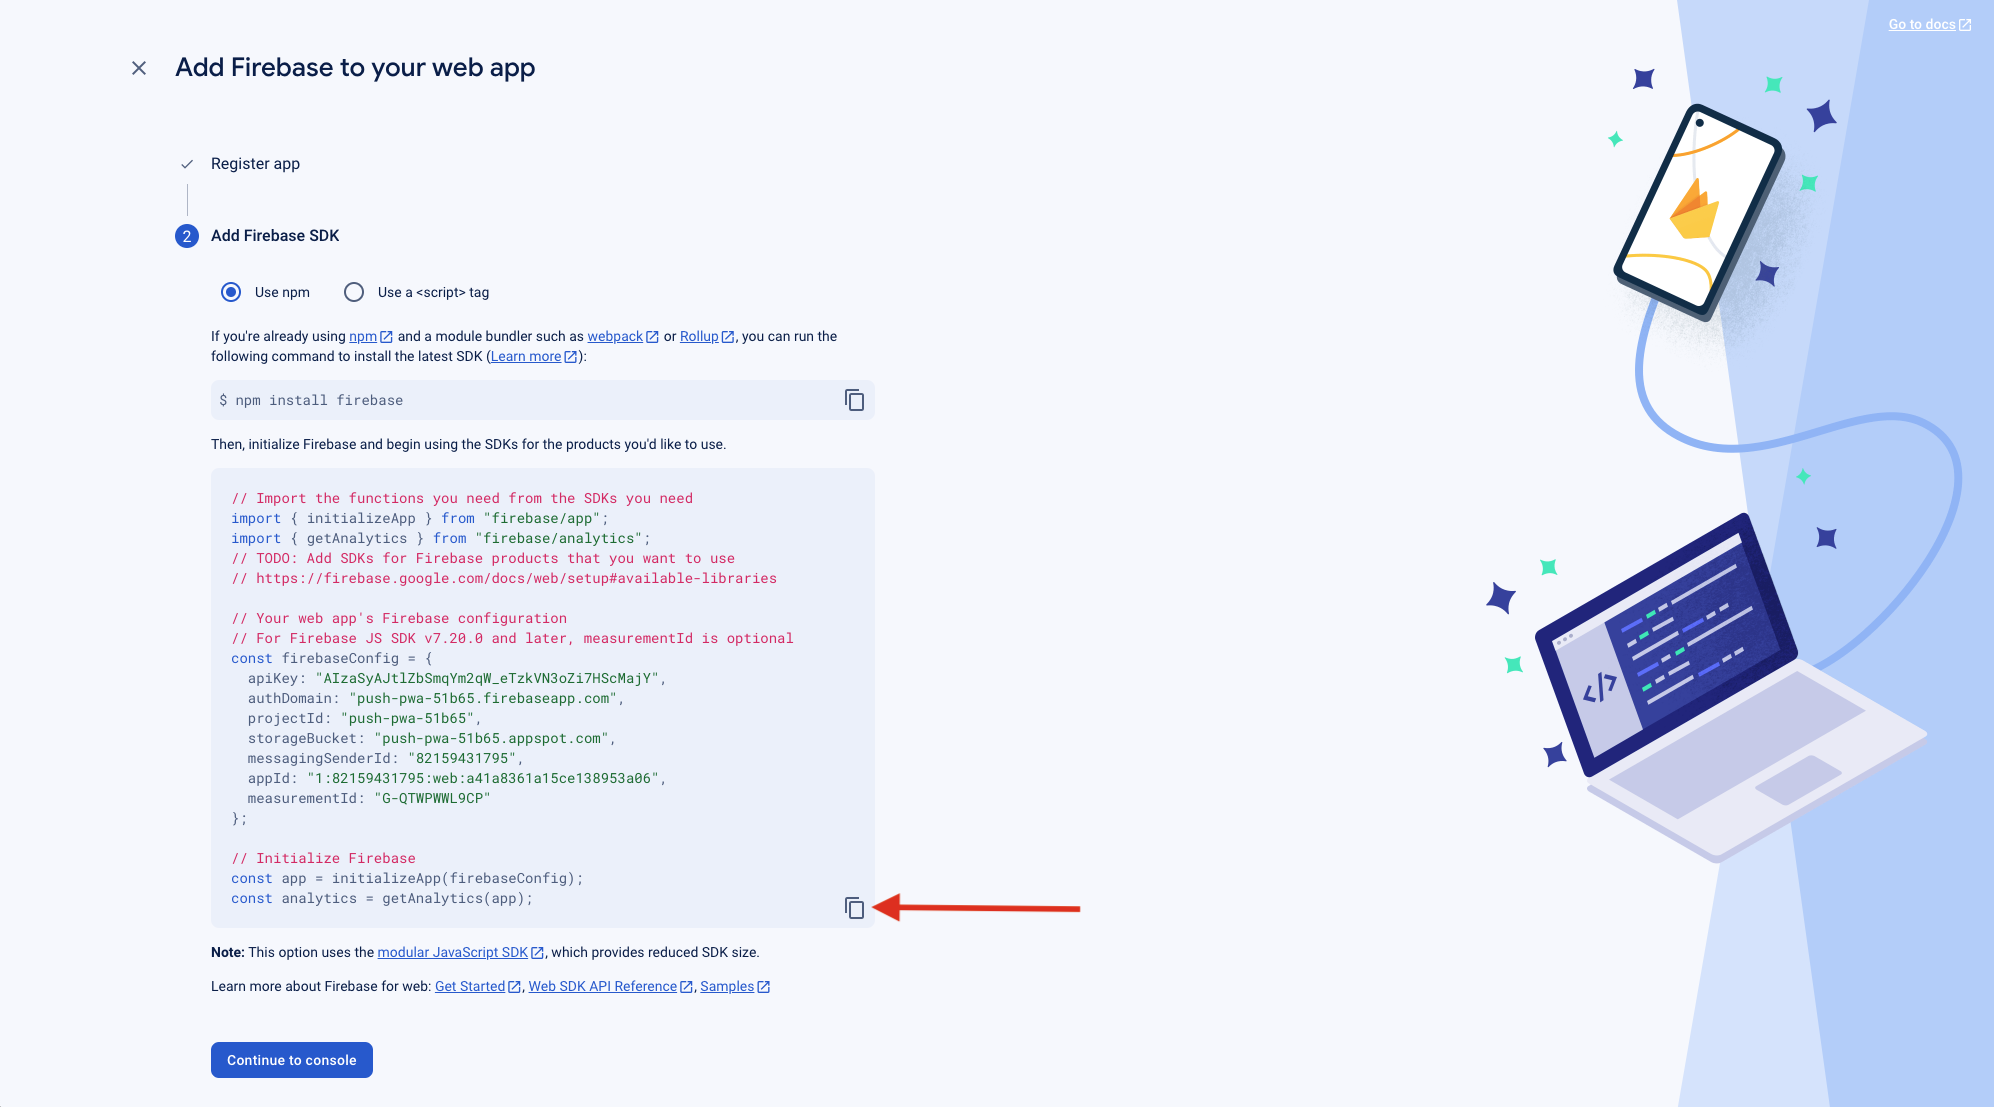The height and width of the screenshot is (1107, 1994).
Task: Open the Samples link
Action: tap(727, 987)
